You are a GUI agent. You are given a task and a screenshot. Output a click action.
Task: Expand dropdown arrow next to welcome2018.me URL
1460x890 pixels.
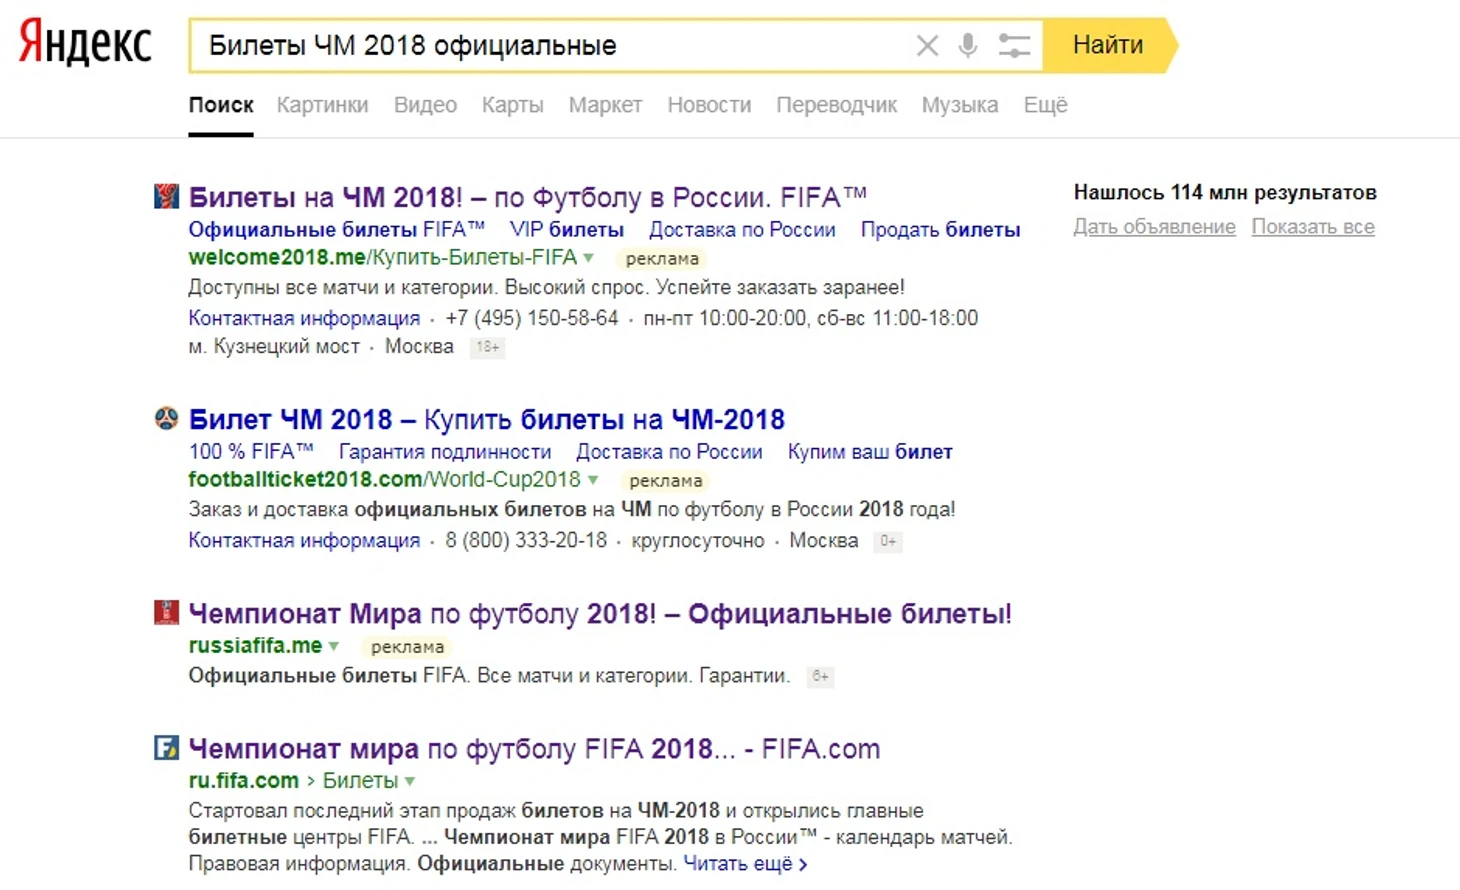589,258
